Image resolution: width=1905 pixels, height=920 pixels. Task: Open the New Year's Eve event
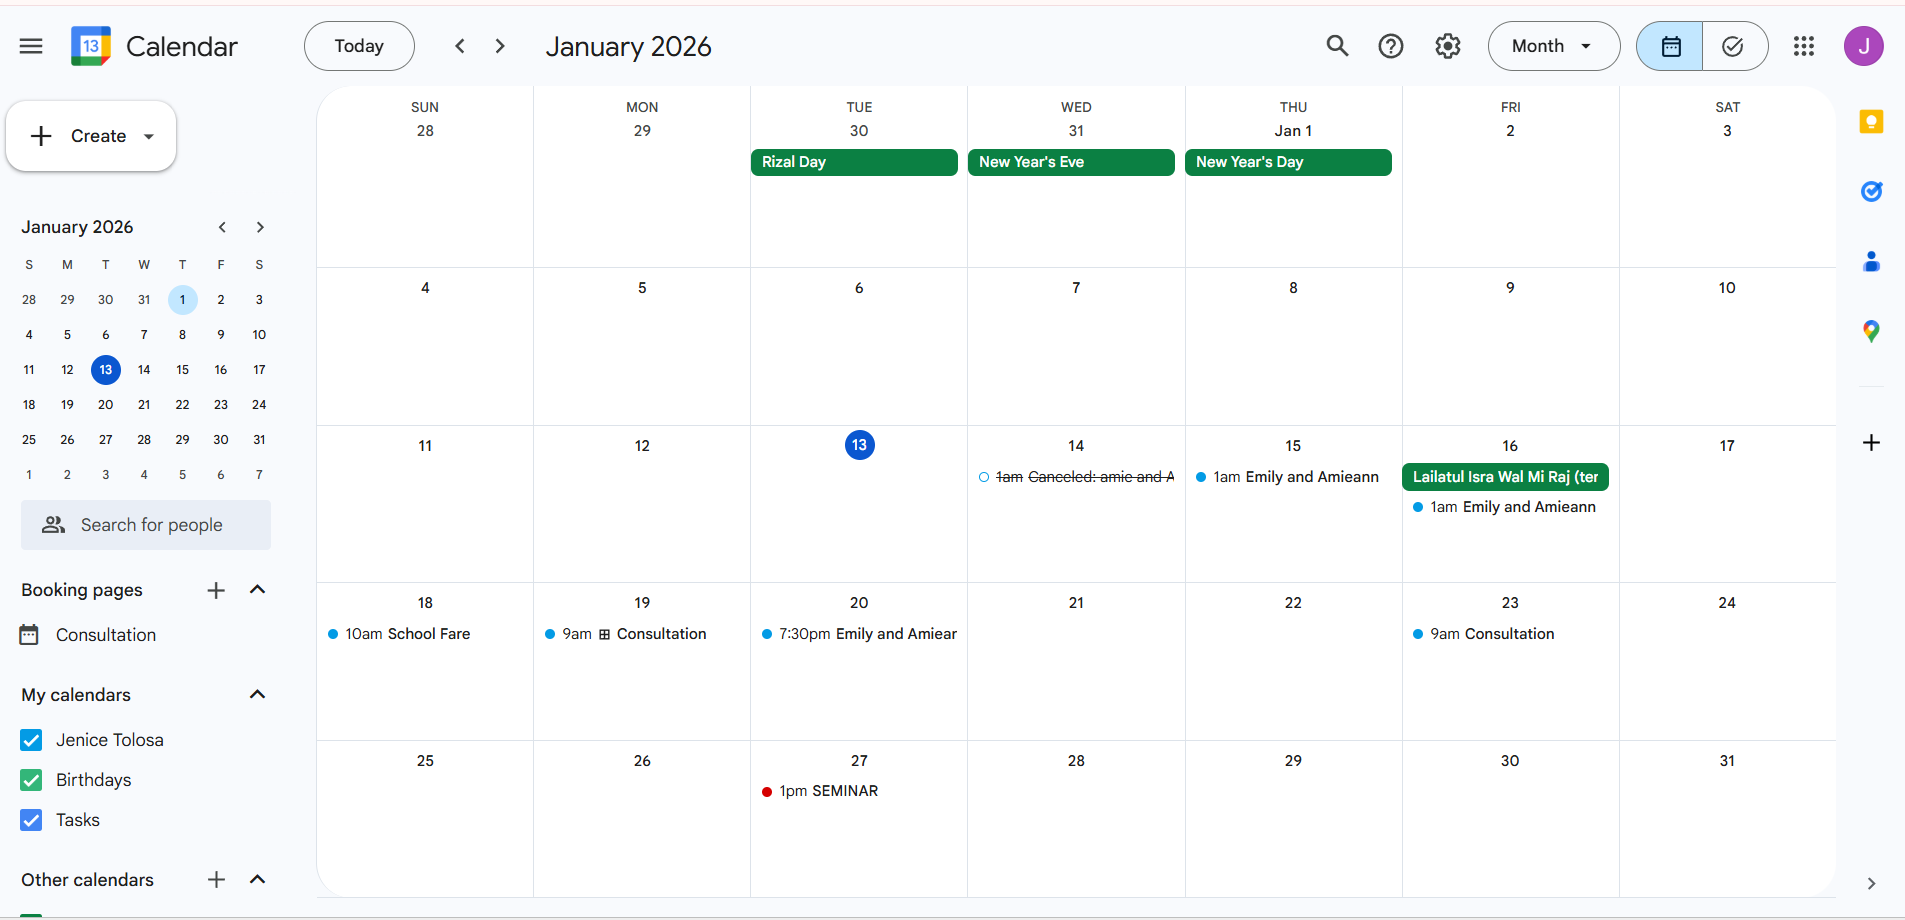point(1071,162)
